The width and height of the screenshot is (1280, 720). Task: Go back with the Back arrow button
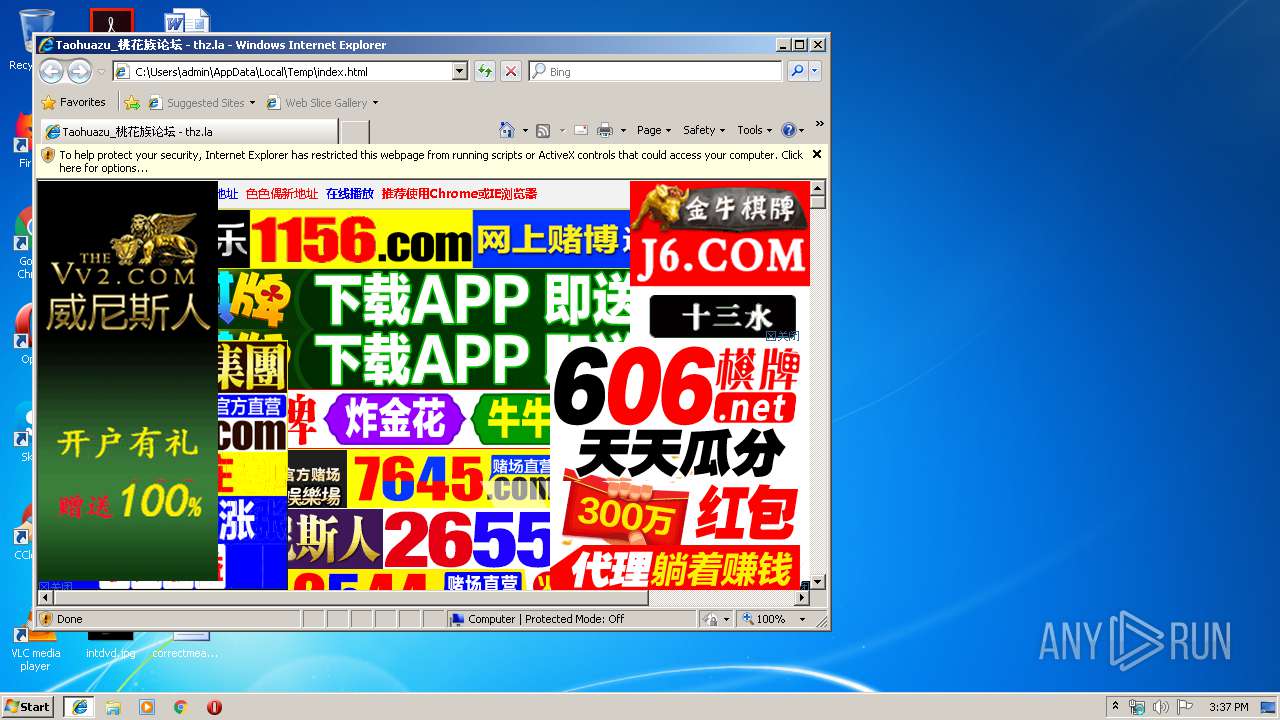point(51,71)
